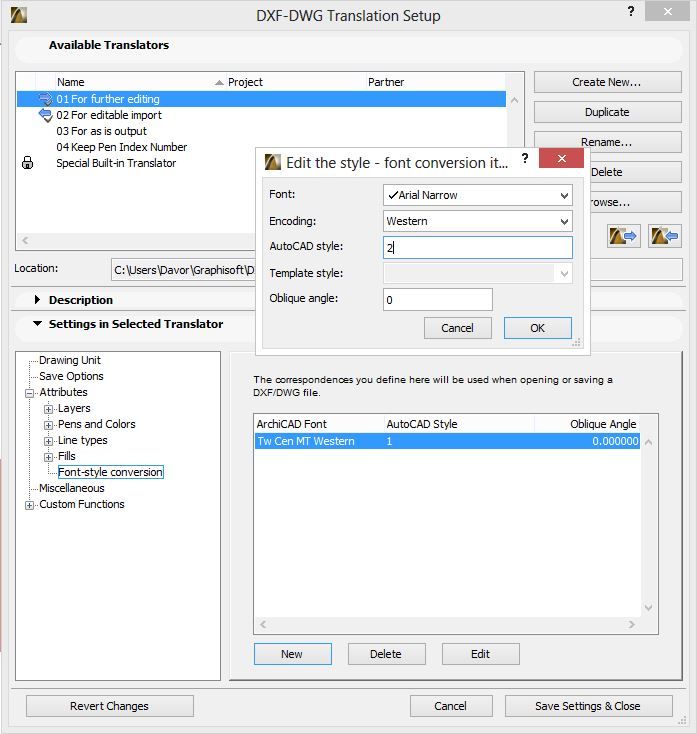Expand the Pens and Colors node
The width and height of the screenshot is (697, 734).
(x=48, y=425)
